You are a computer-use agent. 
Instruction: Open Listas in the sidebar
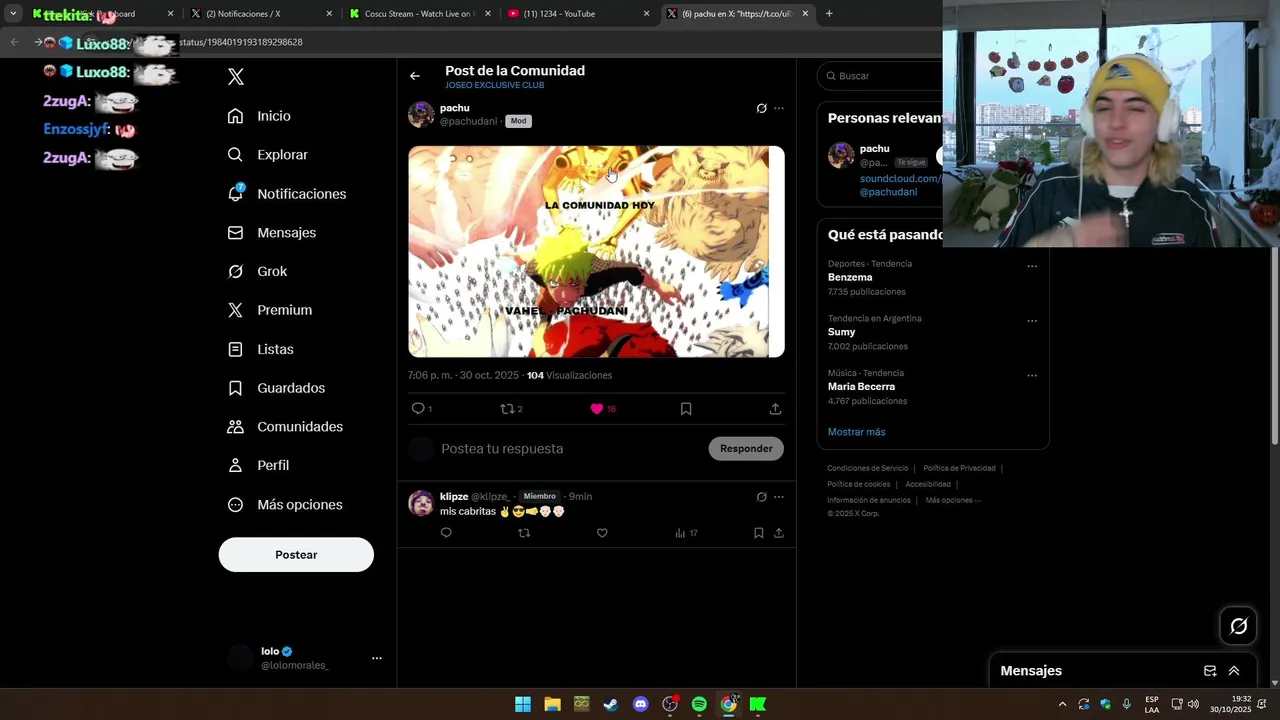tap(260, 349)
